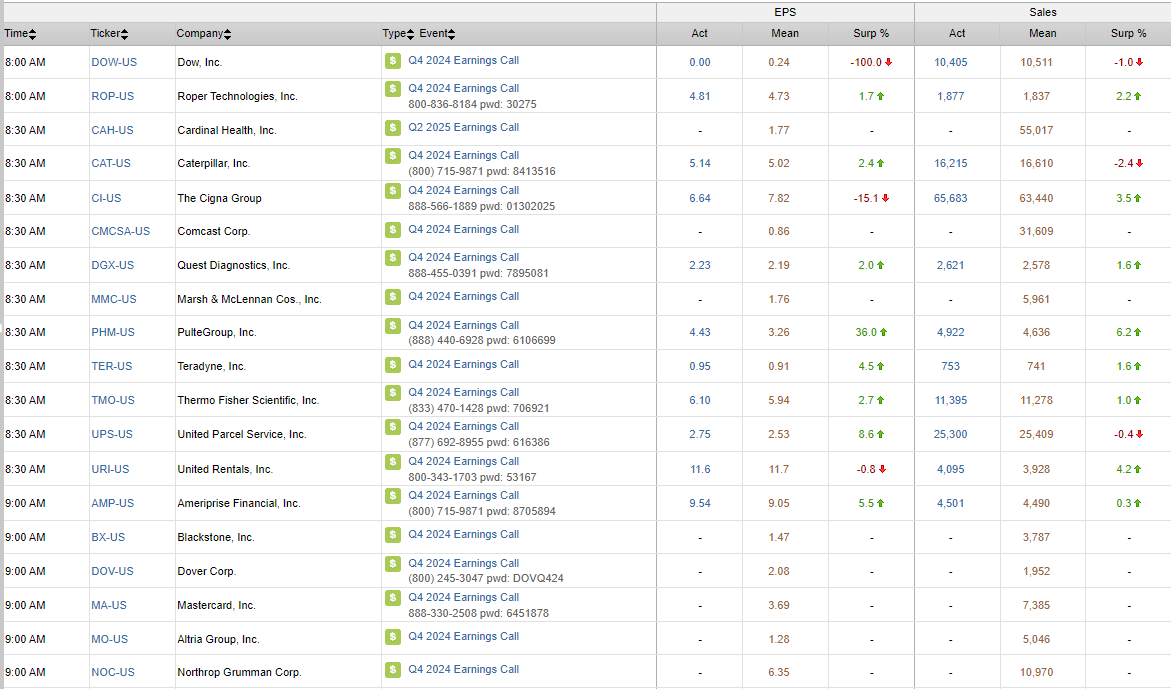Image resolution: width=1171 pixels, height=689 pixels.
Task: Click the earnings icon in Cardinal Health row
Action: pos(393,128)
